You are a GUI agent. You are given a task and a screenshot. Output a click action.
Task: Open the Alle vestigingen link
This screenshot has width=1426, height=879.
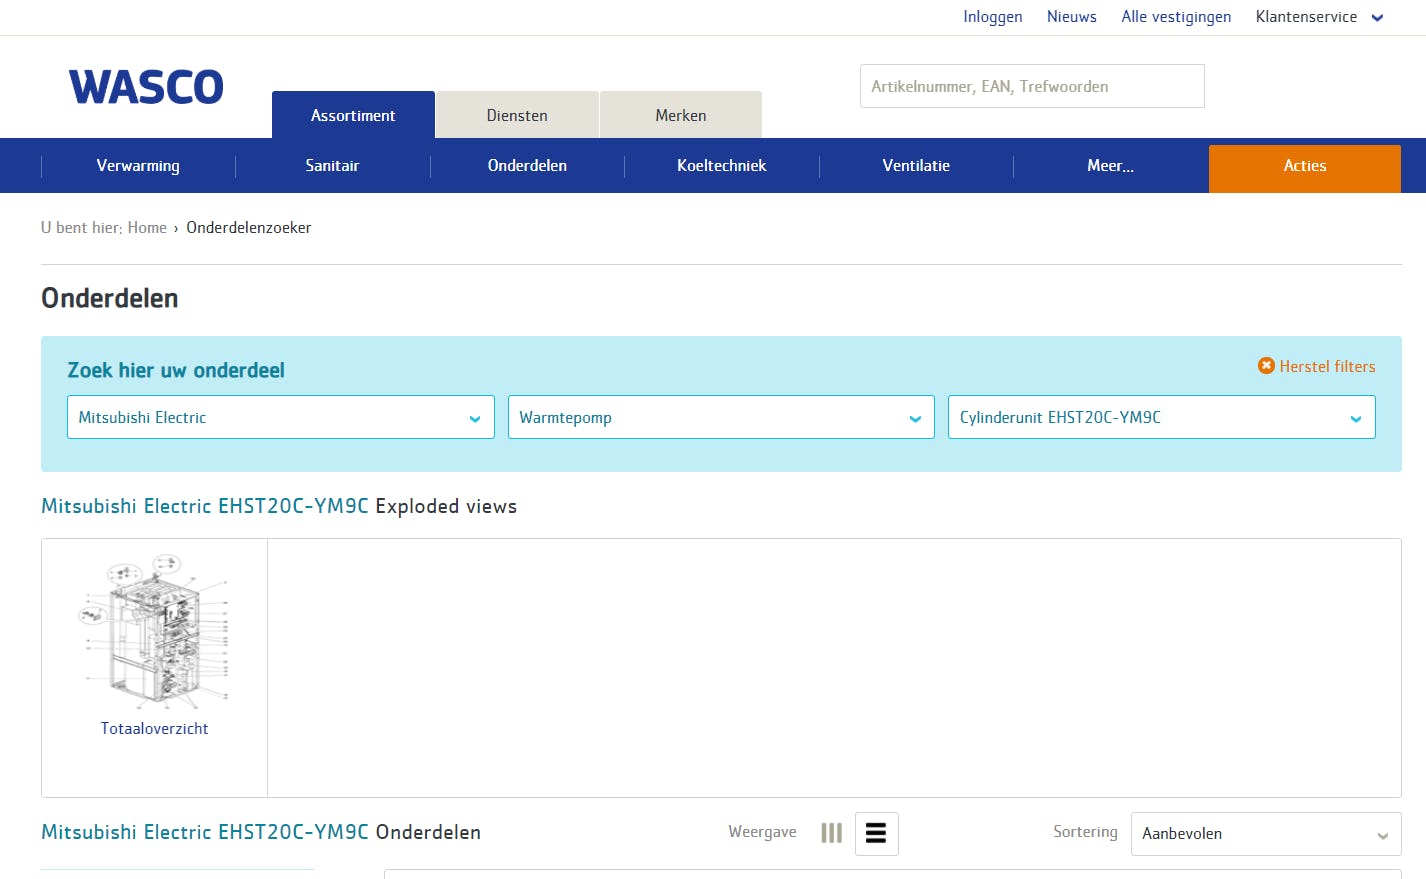pos(1176,17)
